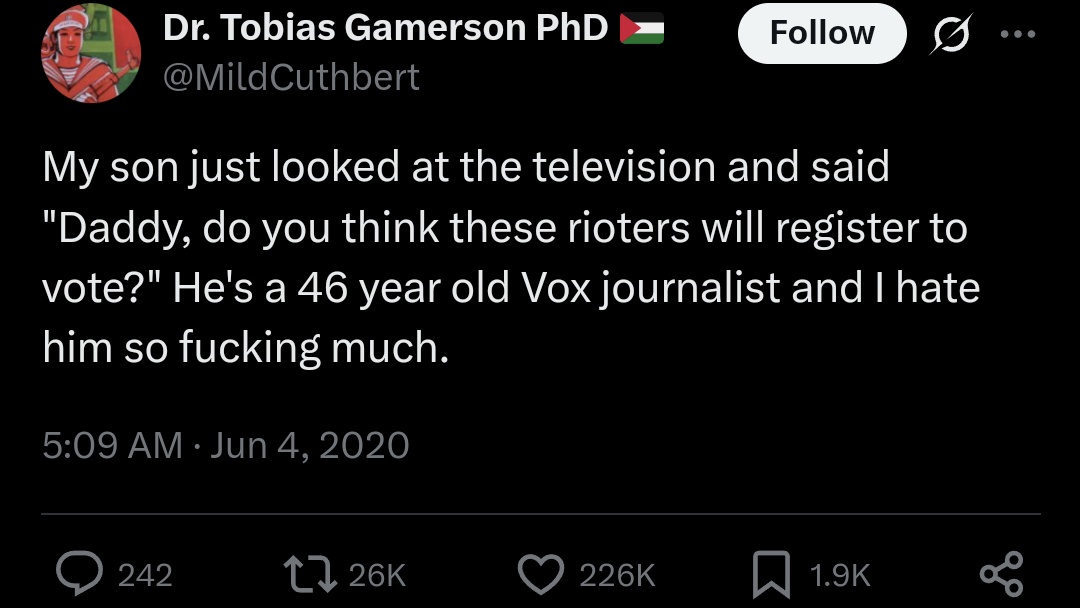View the 242 replies count
The image size is (1080, 608).
145,576
